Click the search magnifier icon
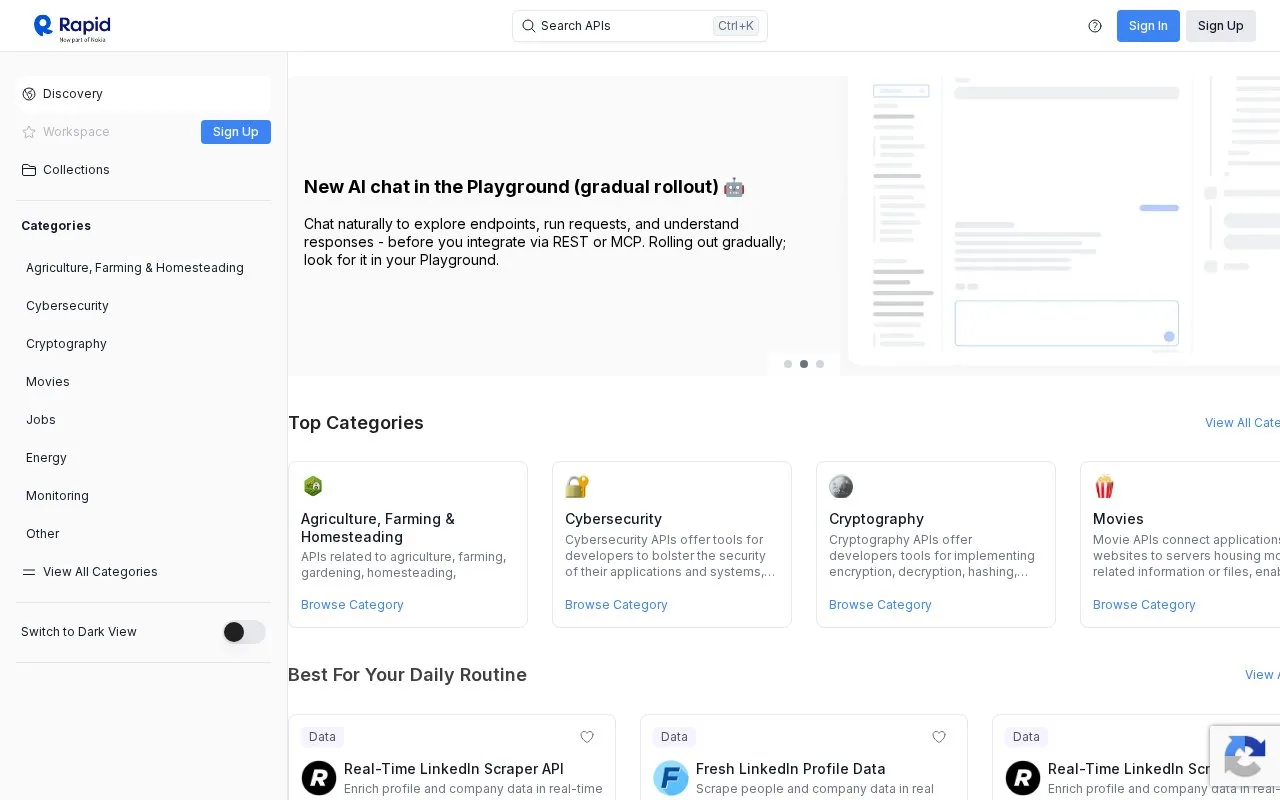The width and height of the screenshot is (1280, 800). pos(529,26)
